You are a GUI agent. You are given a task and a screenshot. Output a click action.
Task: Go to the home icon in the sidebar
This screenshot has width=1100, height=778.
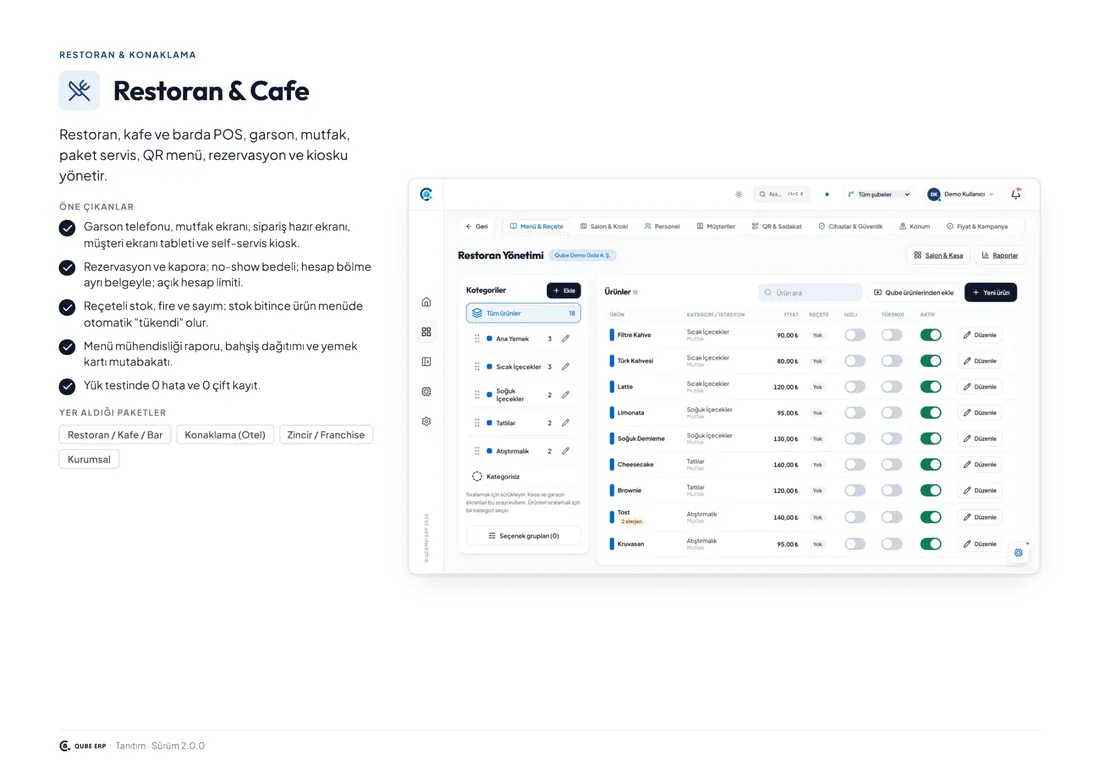(427, 302)
